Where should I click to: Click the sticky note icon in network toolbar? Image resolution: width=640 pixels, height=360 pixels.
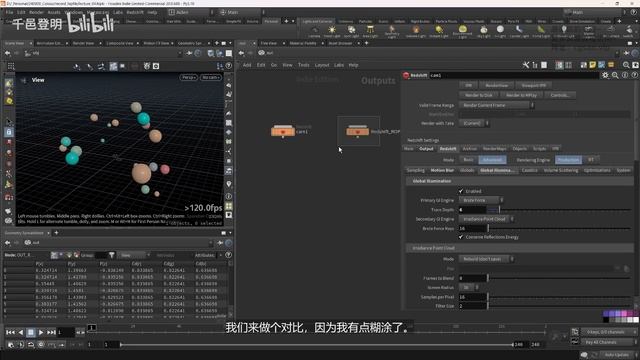(592, 65)
